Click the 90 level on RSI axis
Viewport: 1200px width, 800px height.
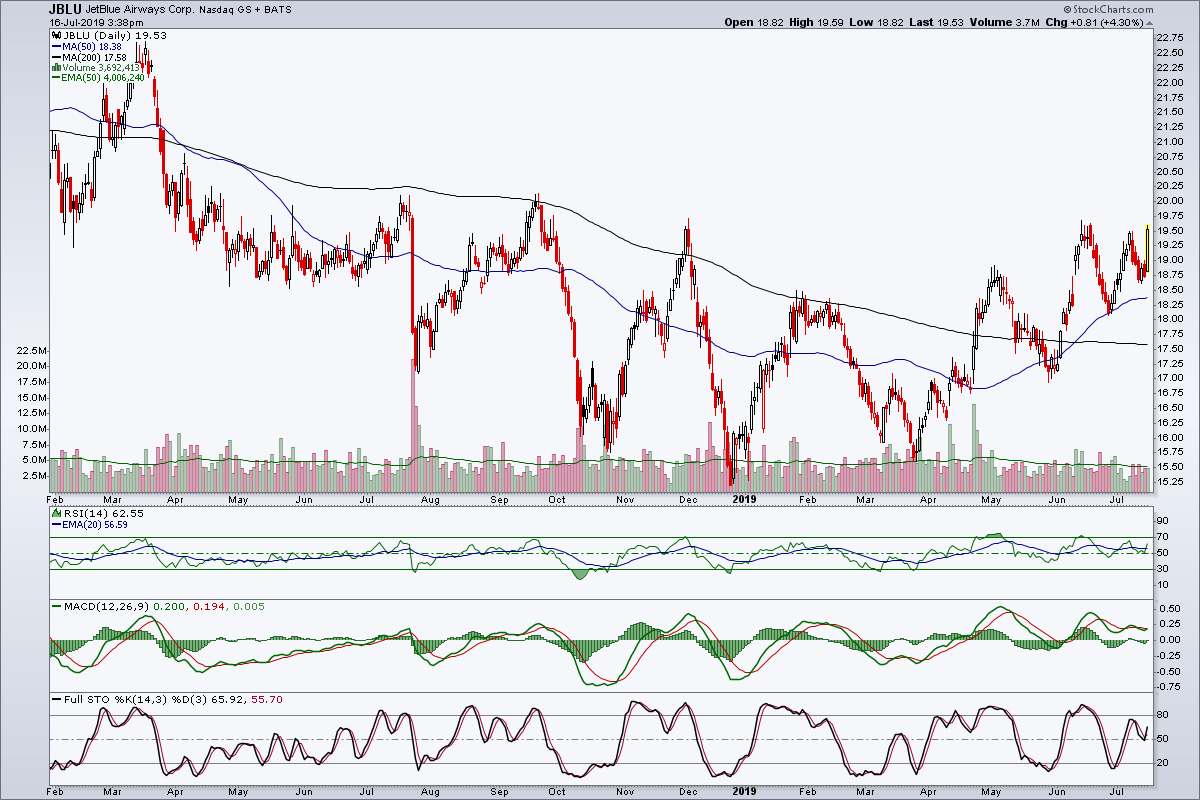point(1161,521)
